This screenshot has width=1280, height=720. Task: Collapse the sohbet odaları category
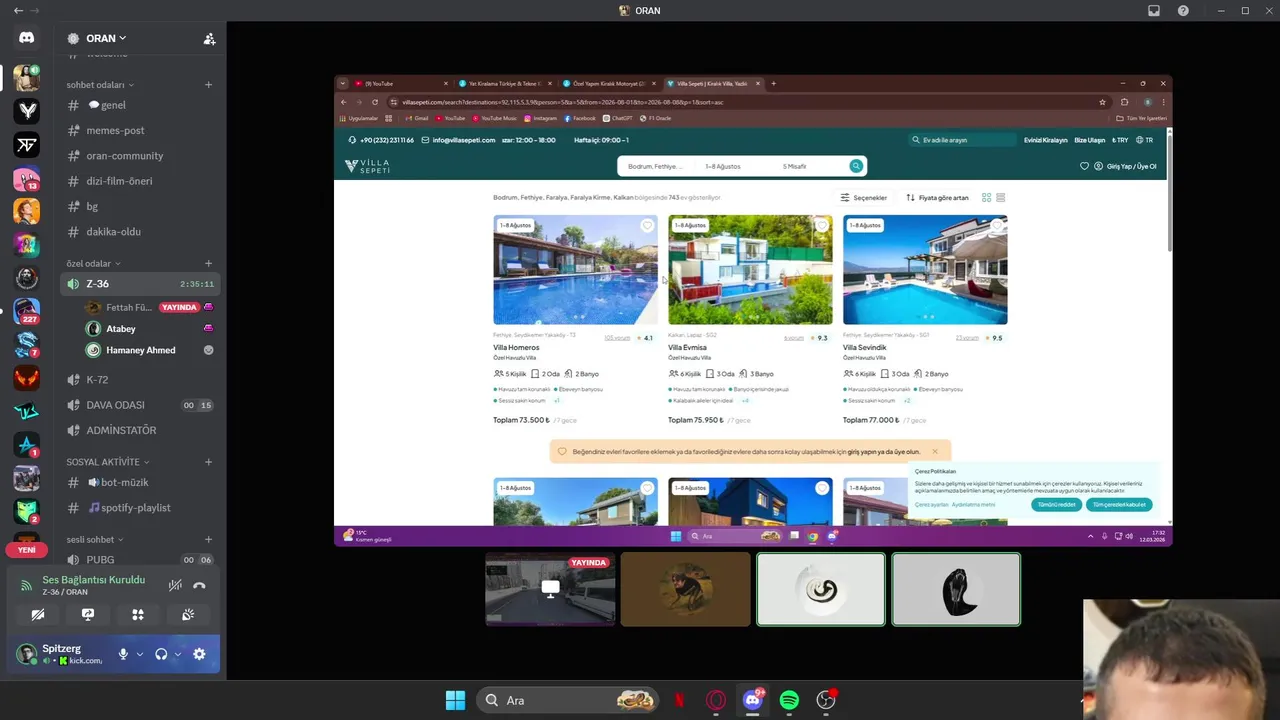coord(100,85)
